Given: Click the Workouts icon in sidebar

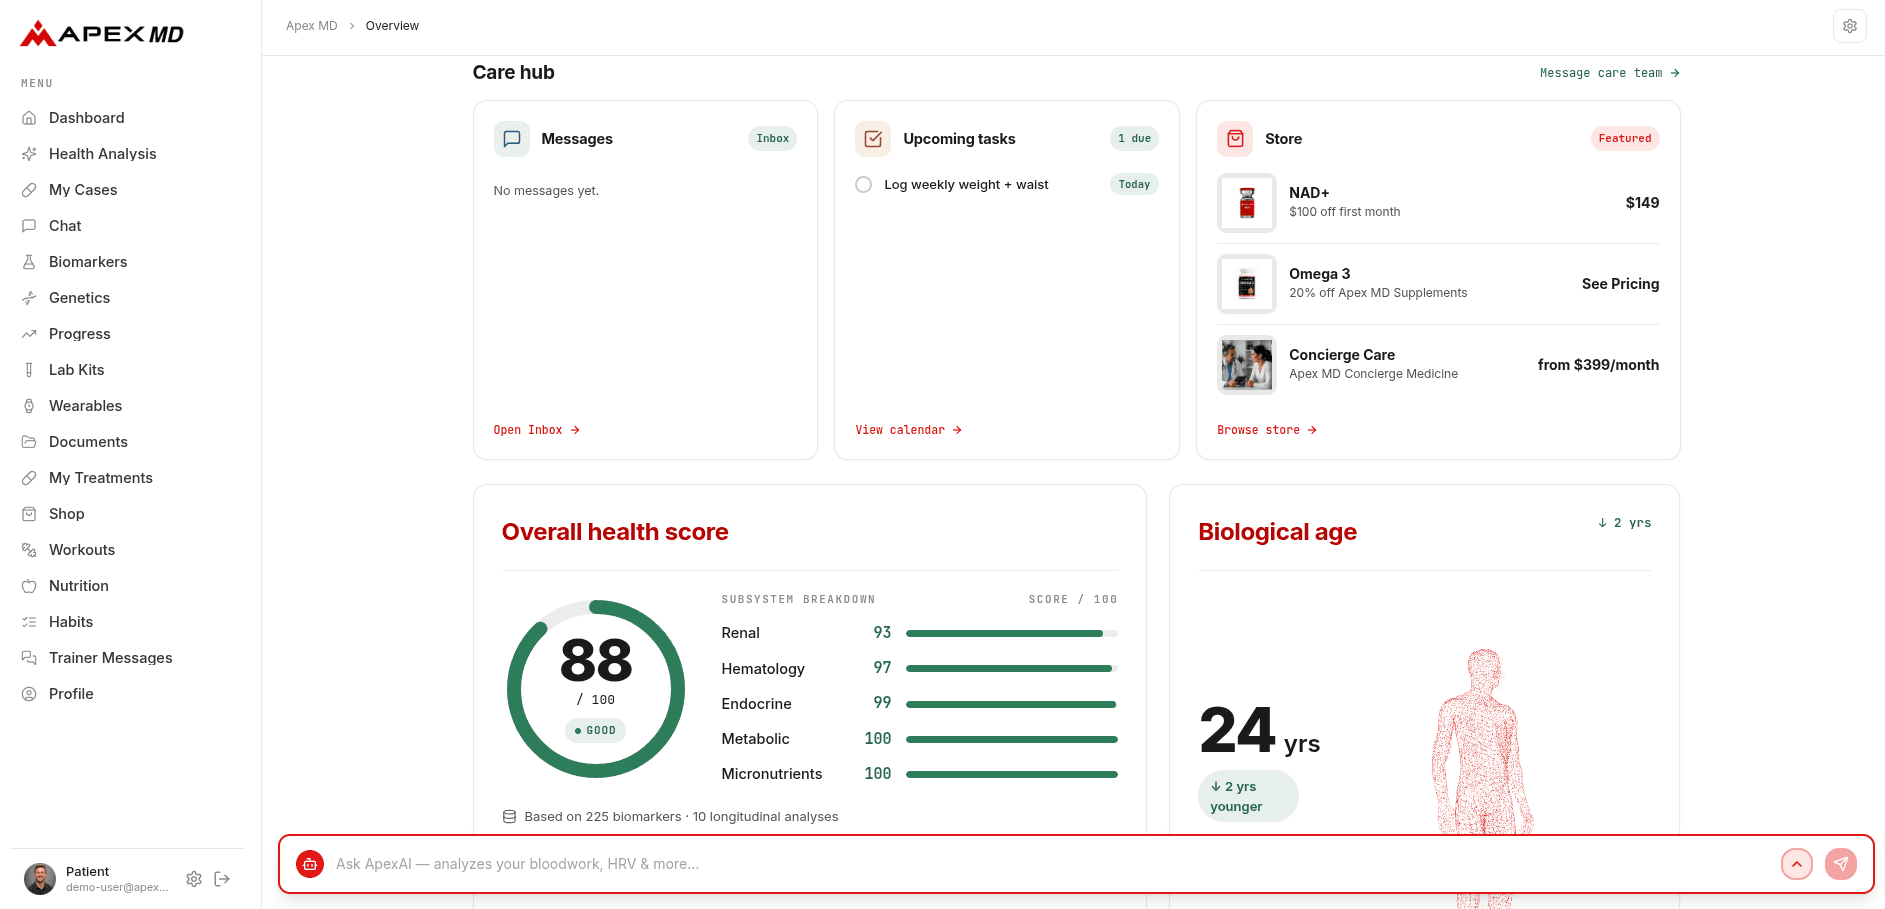Looking at the screenshot, I should [x=29, y=550].
